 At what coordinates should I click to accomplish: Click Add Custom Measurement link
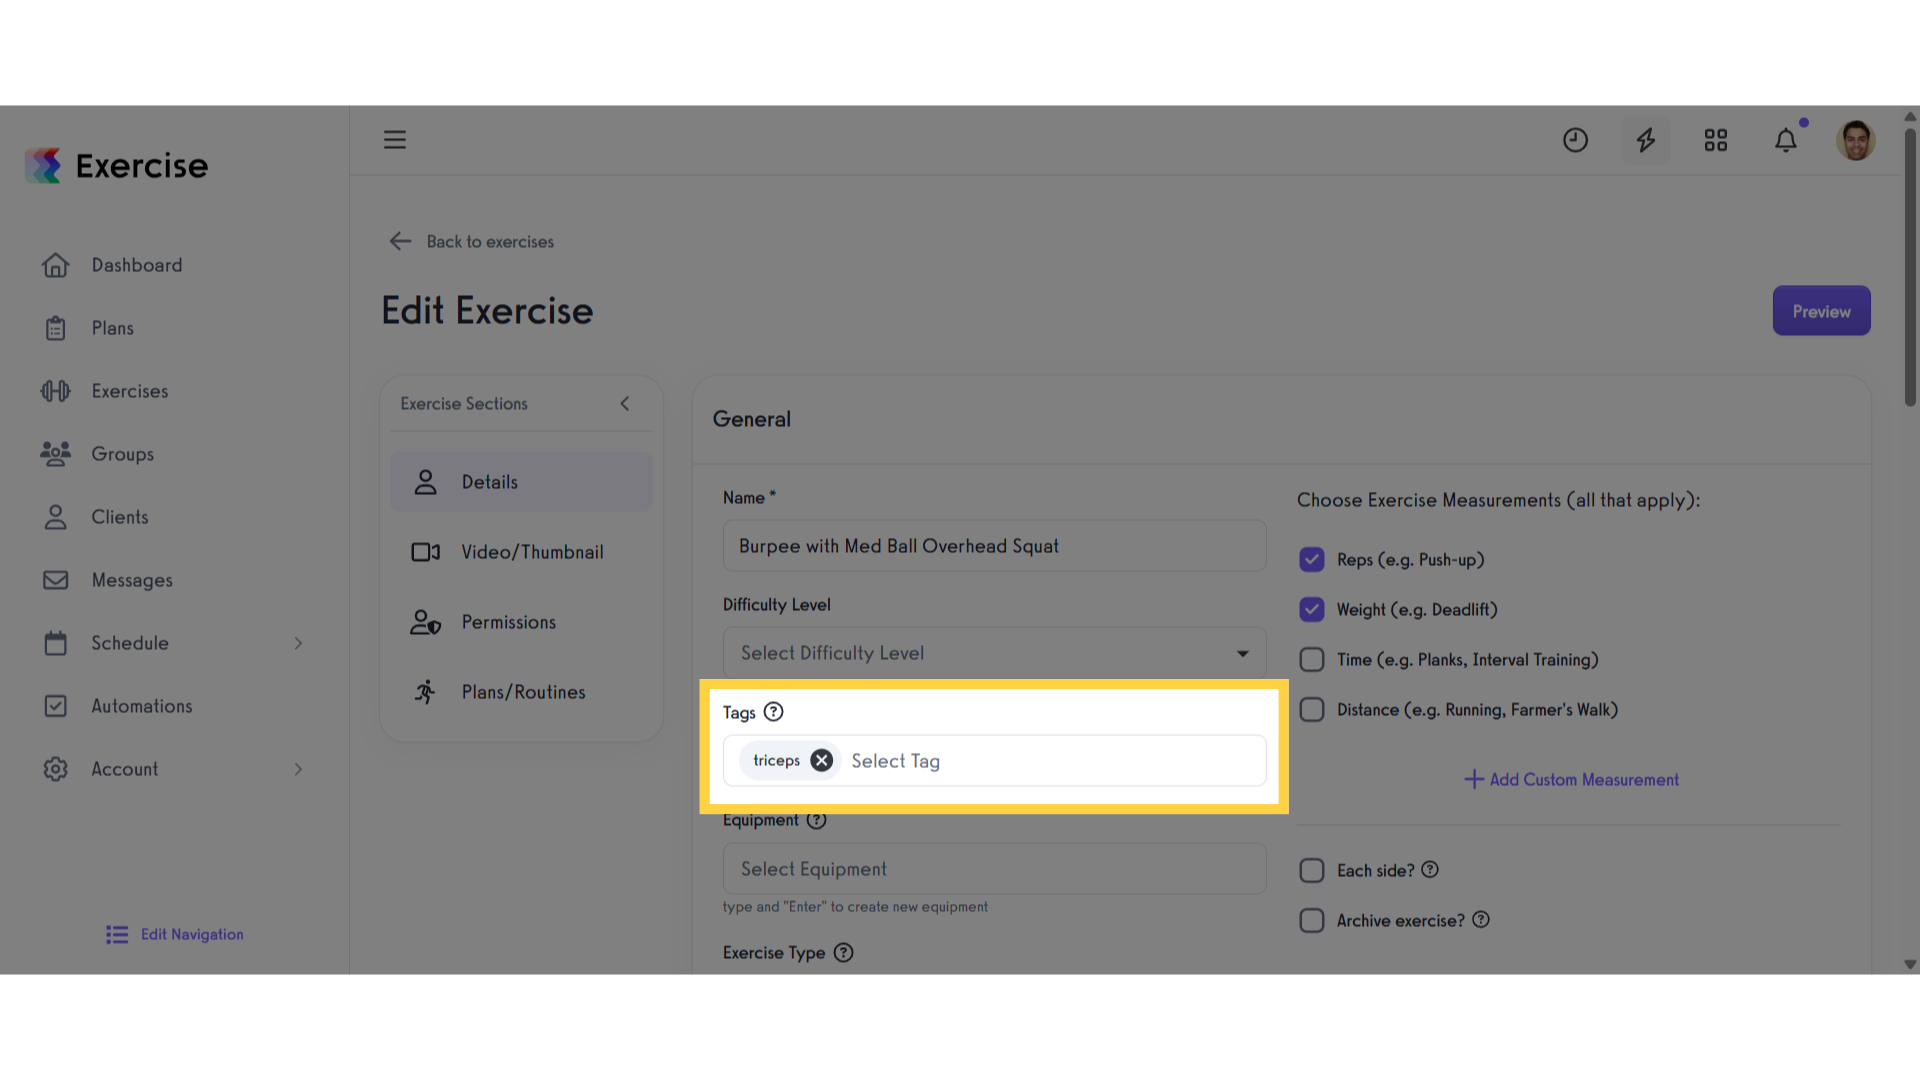pyautogui.click(x=1571, y=779)
